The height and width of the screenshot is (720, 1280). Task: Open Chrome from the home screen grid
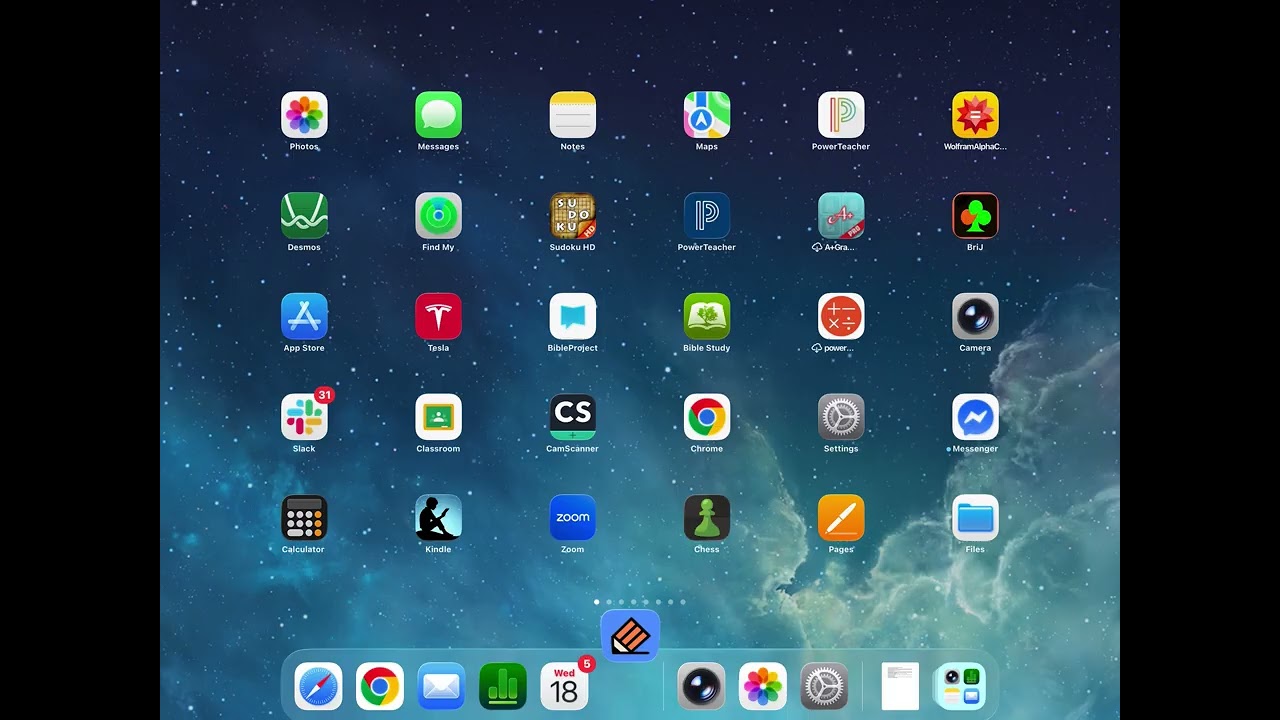coord(707,417)
